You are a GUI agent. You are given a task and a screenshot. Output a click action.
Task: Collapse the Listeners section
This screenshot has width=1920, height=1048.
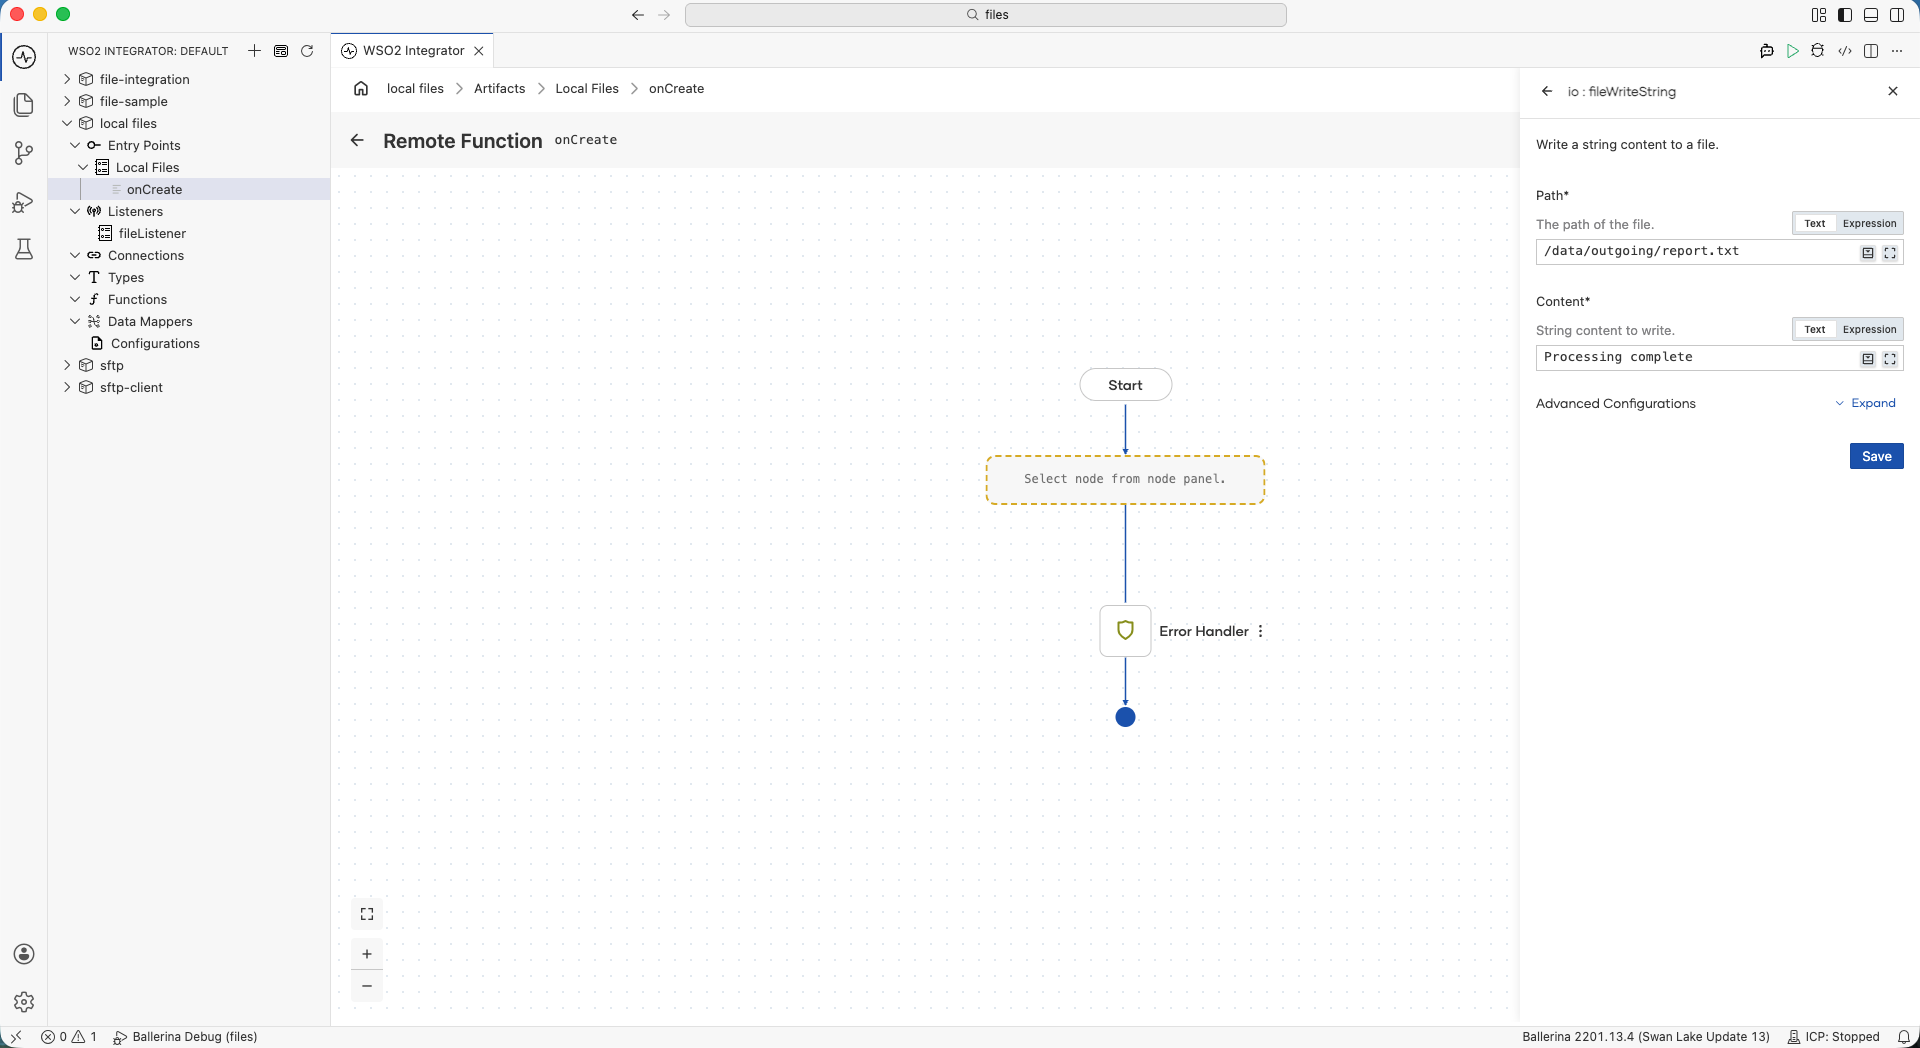pos(75,211)
